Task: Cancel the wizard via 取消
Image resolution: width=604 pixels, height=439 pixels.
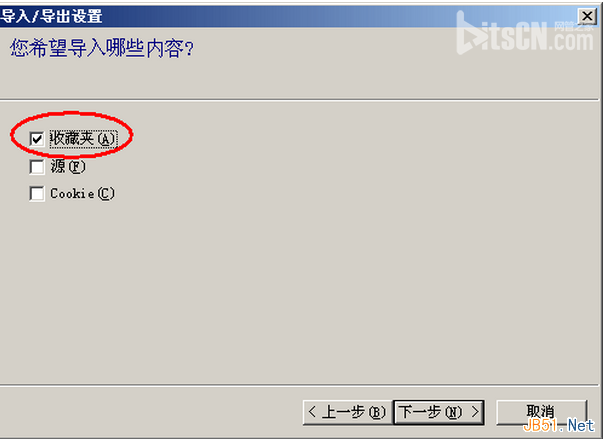Action: (x=541, y=412)
